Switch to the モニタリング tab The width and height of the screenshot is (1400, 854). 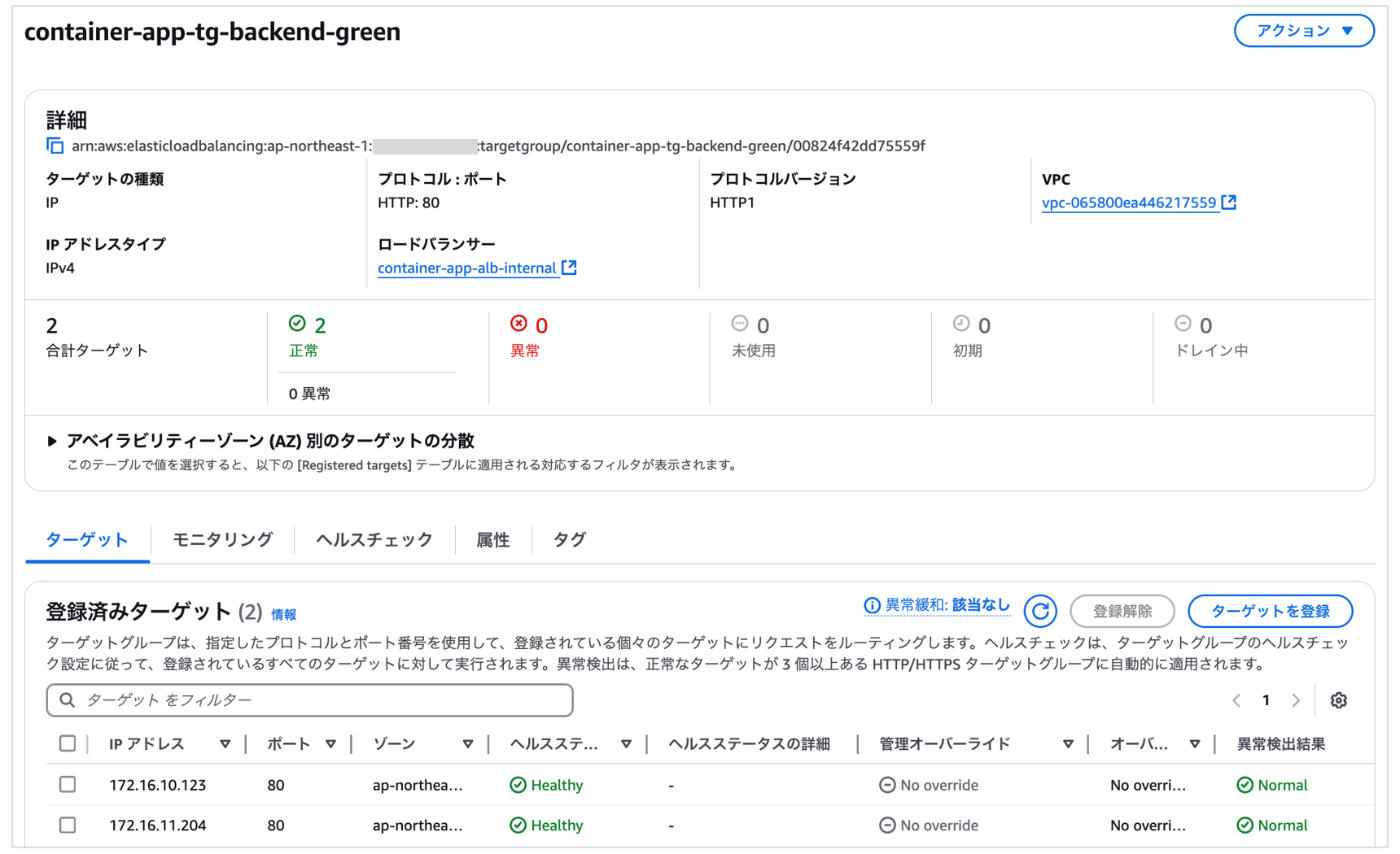pos(222,540)
